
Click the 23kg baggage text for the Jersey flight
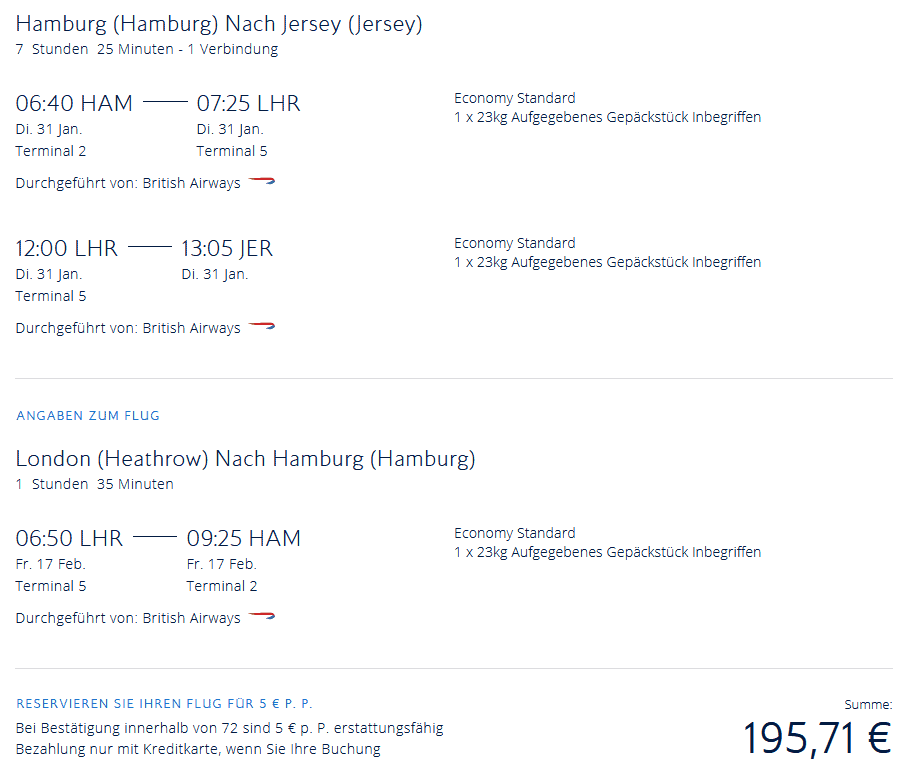pyautogui.click(x=607, y=262)
